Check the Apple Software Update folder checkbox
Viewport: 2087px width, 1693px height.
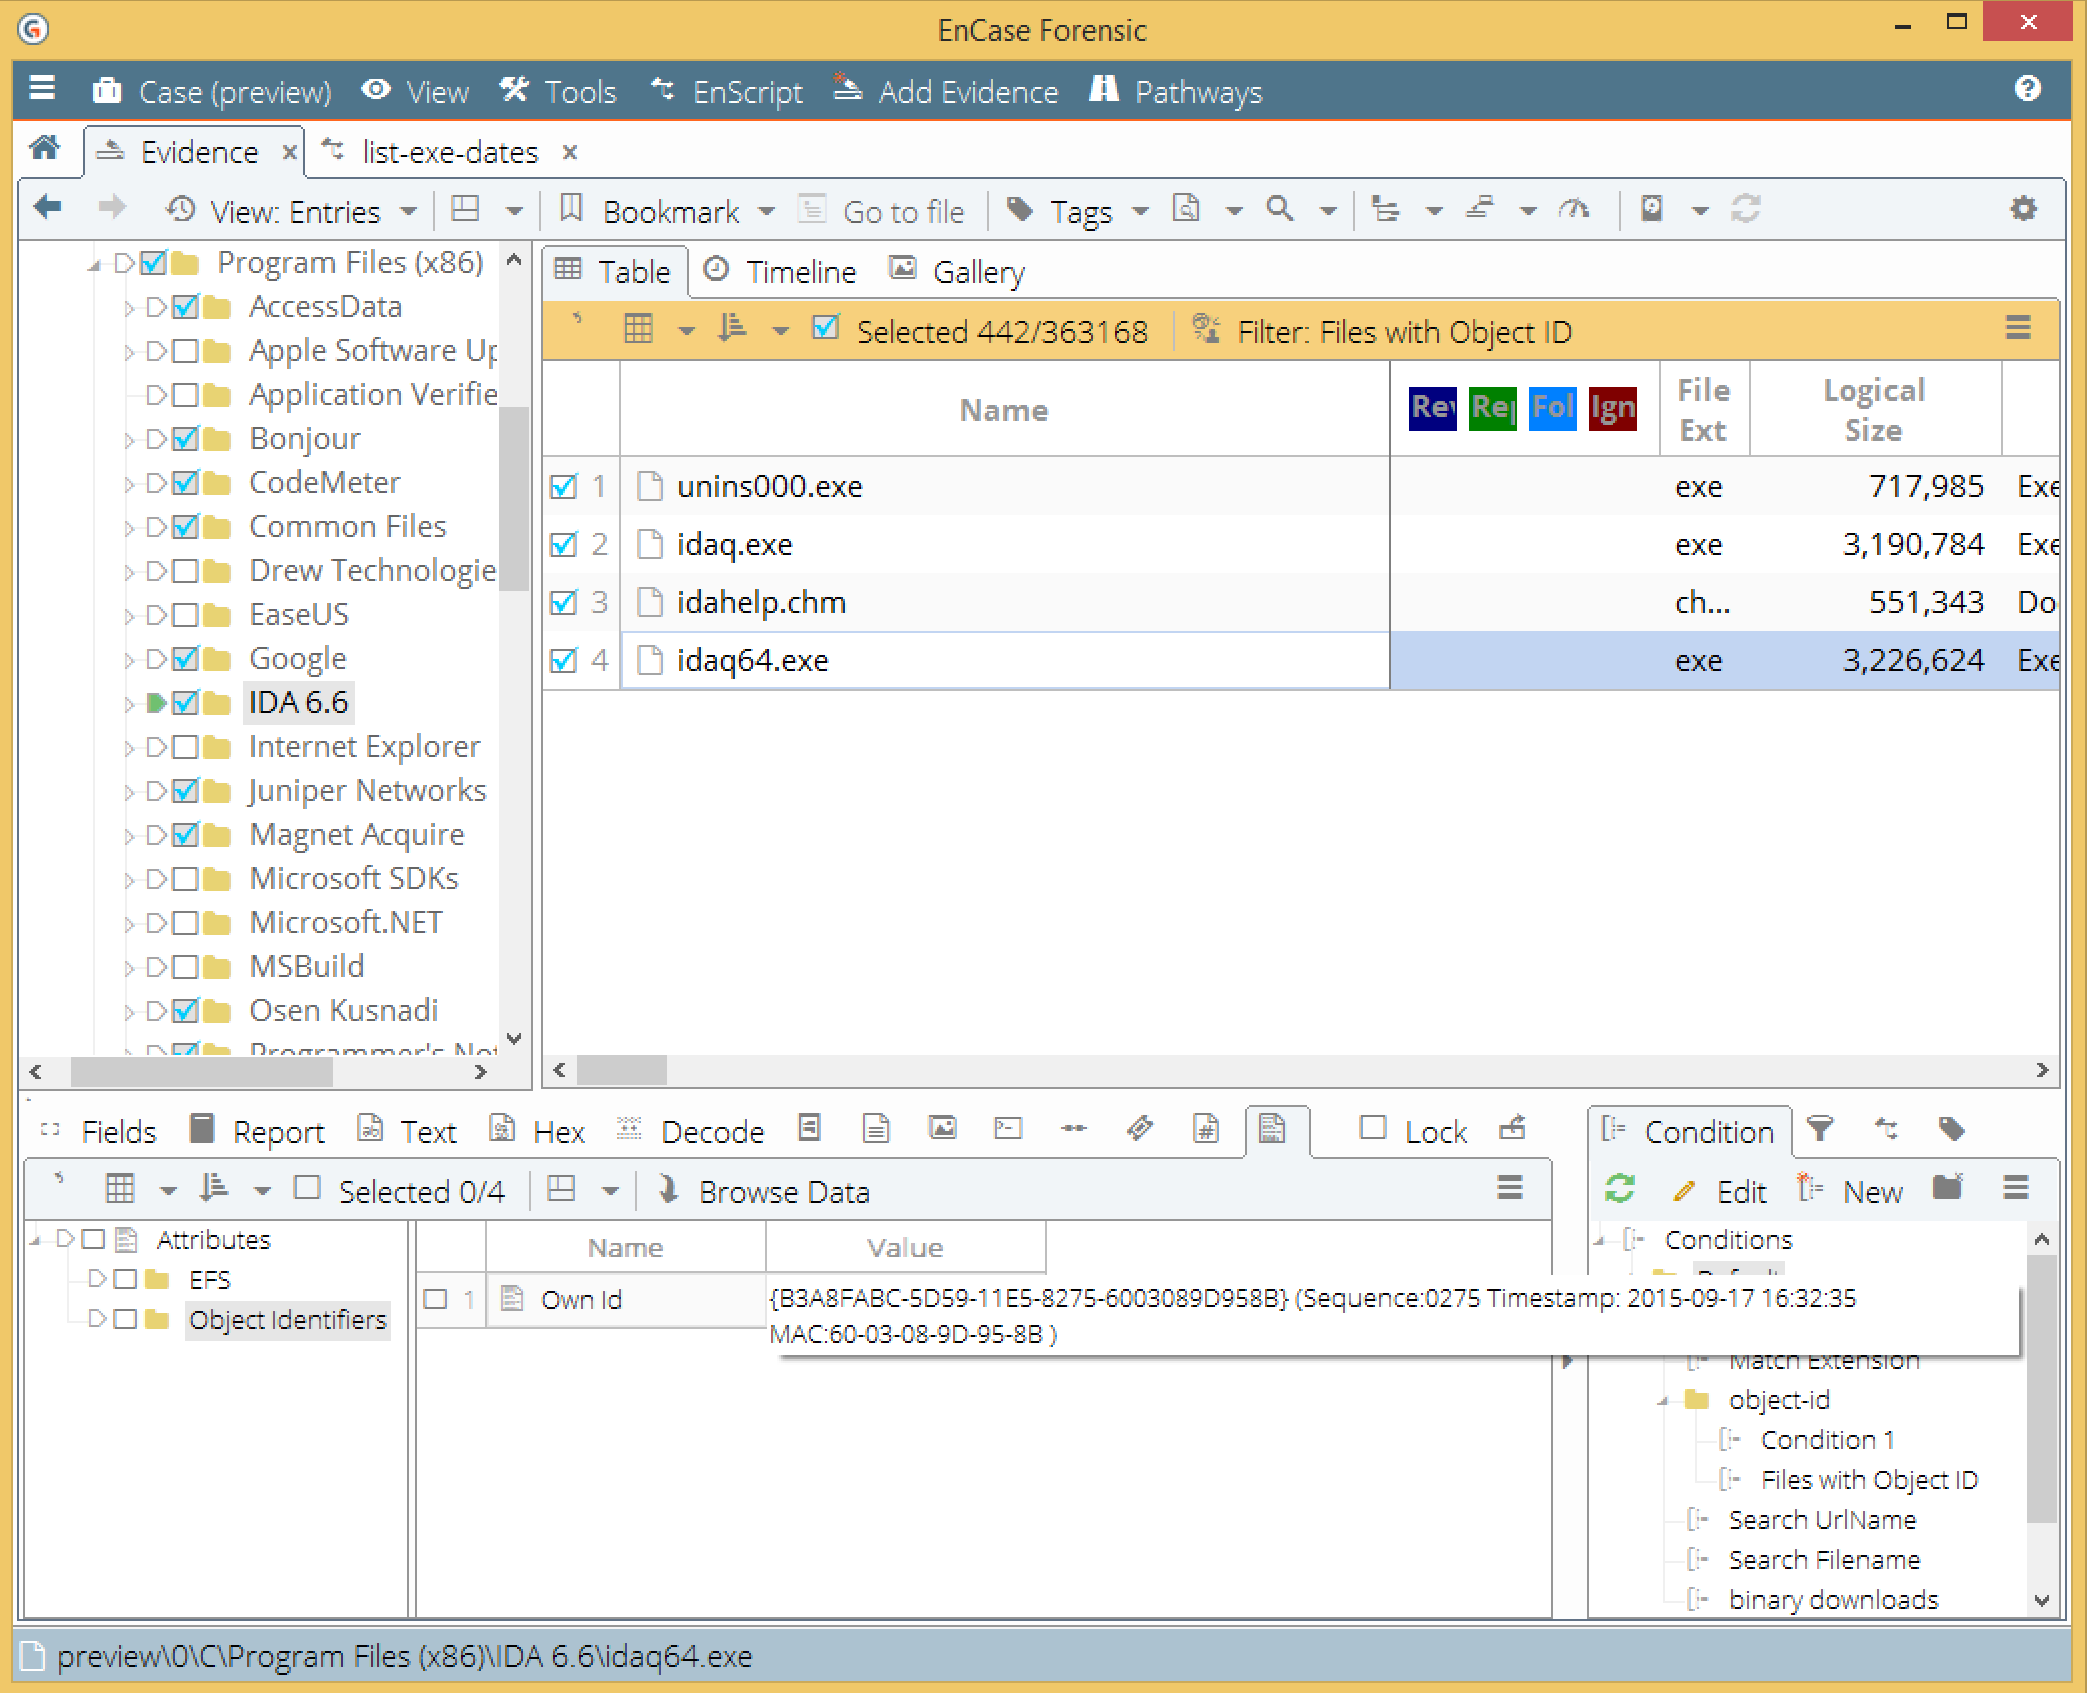tap(184, 351)
